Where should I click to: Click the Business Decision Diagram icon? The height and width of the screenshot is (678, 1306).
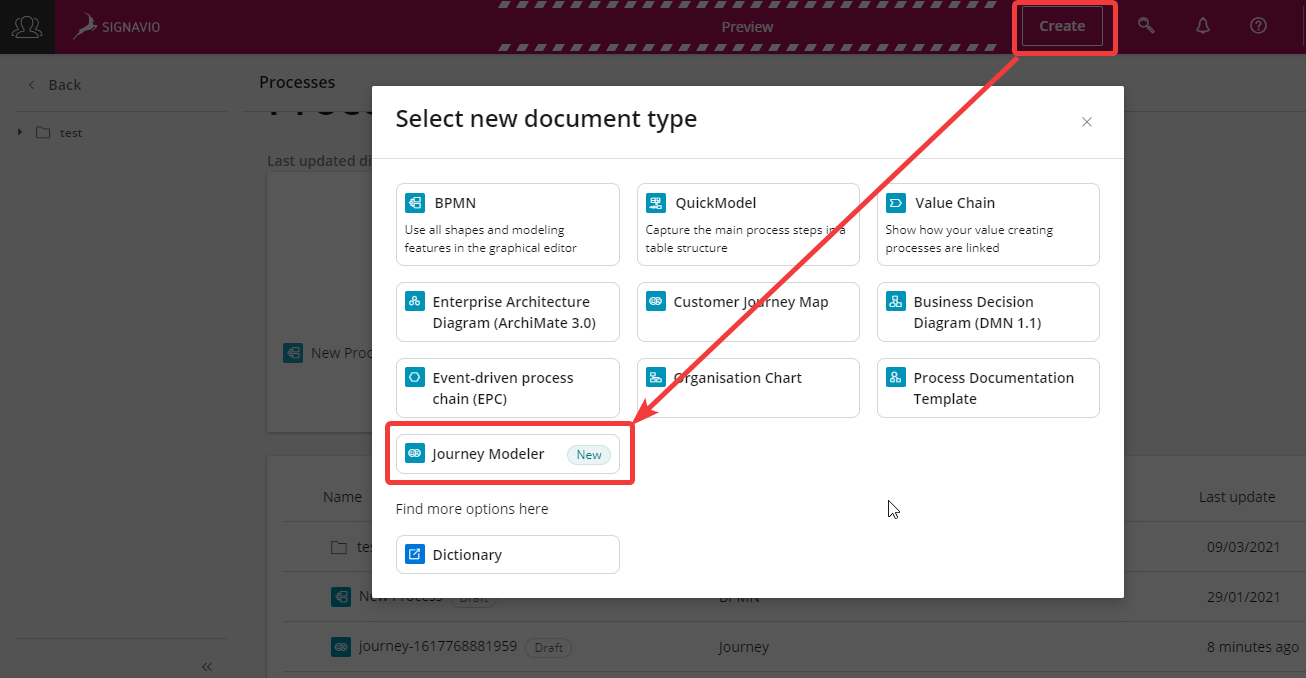point(896,301)
